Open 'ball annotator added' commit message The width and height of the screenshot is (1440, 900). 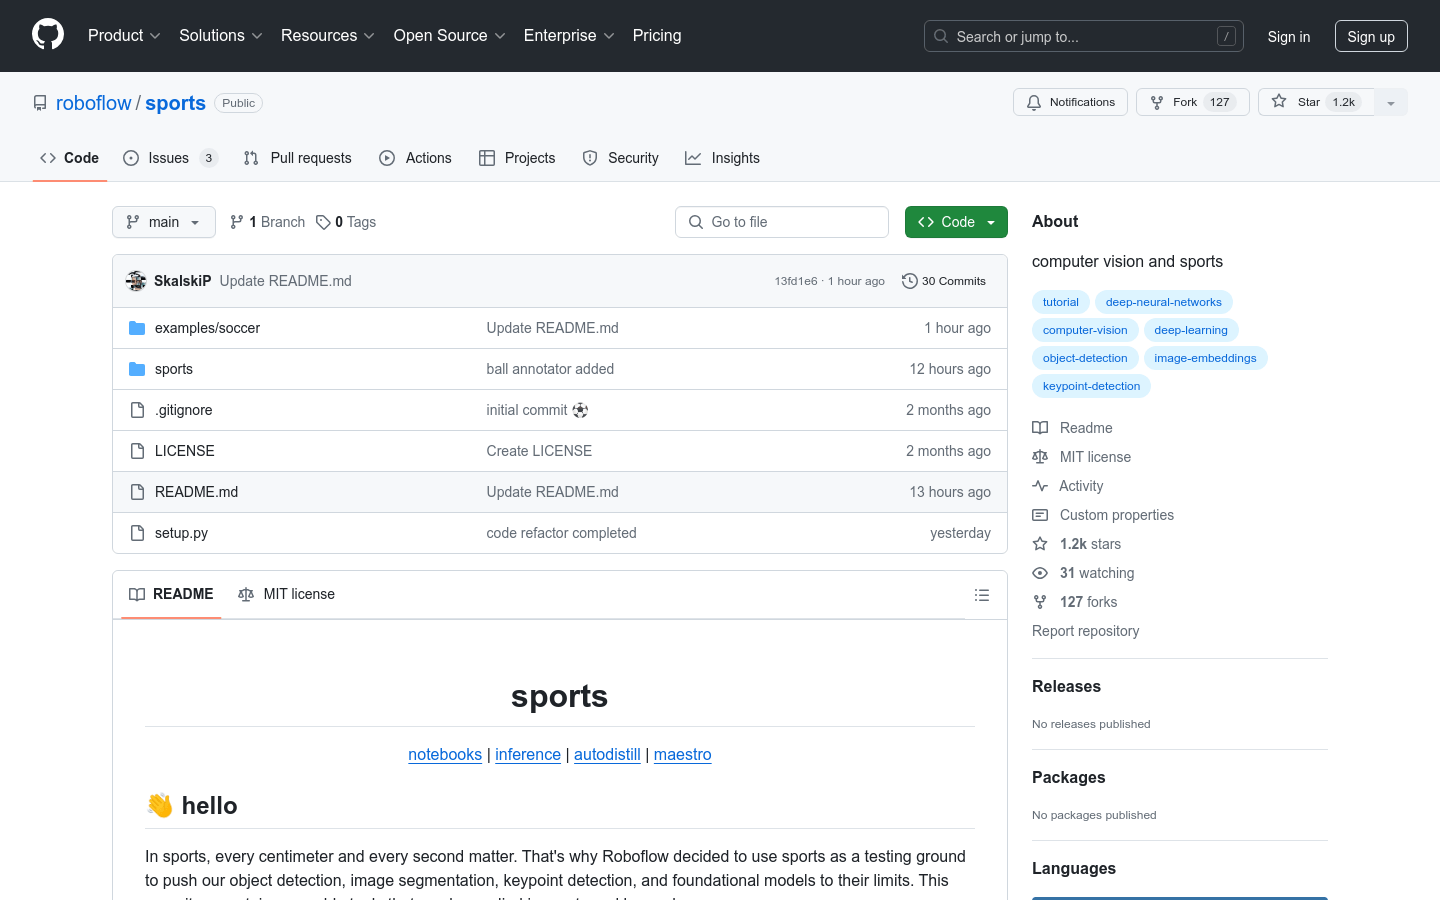[x=550, y=369]
